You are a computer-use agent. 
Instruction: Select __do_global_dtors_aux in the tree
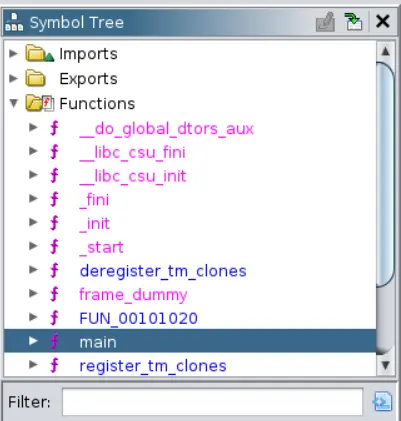pos(167,129)
